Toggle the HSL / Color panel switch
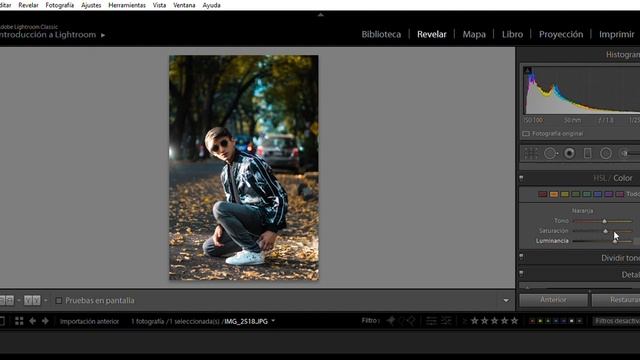Image resolution: width=640 pixels, height=360 pixels. coord(521,178)
